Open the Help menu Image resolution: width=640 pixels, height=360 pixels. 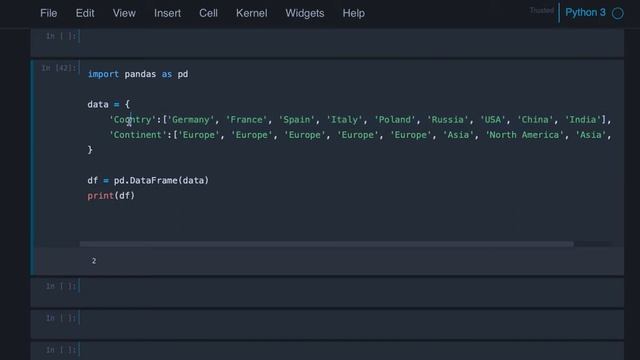(353, 13)
